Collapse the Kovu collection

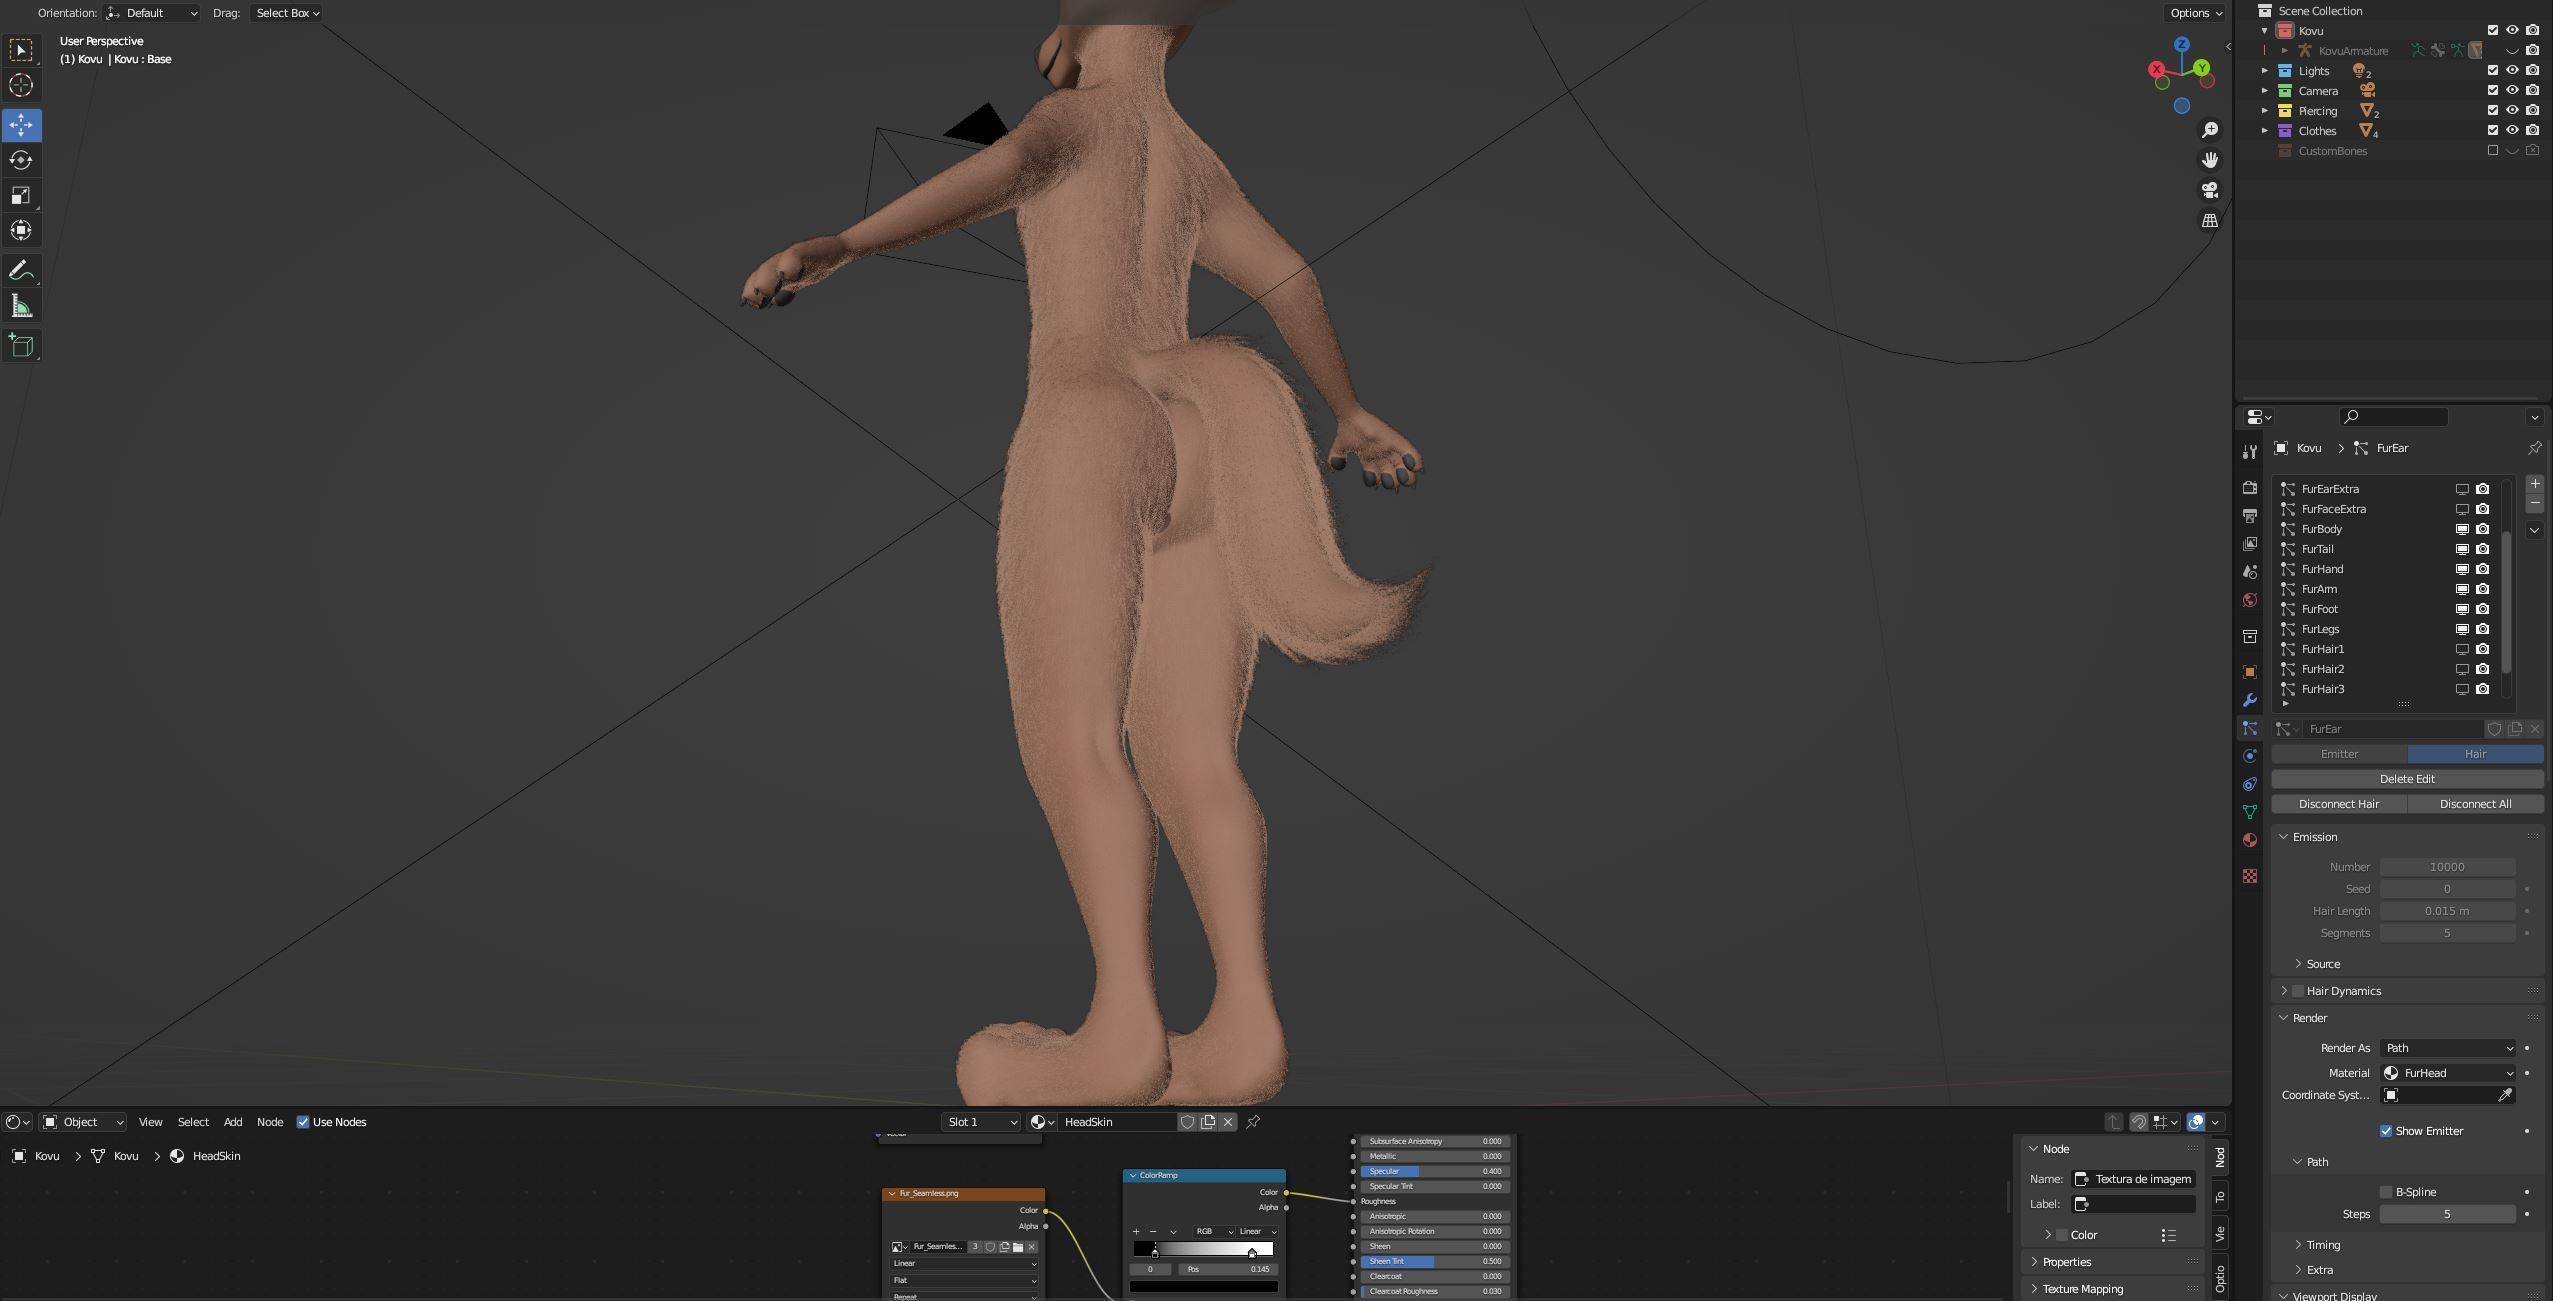(x=2265, y=31)
